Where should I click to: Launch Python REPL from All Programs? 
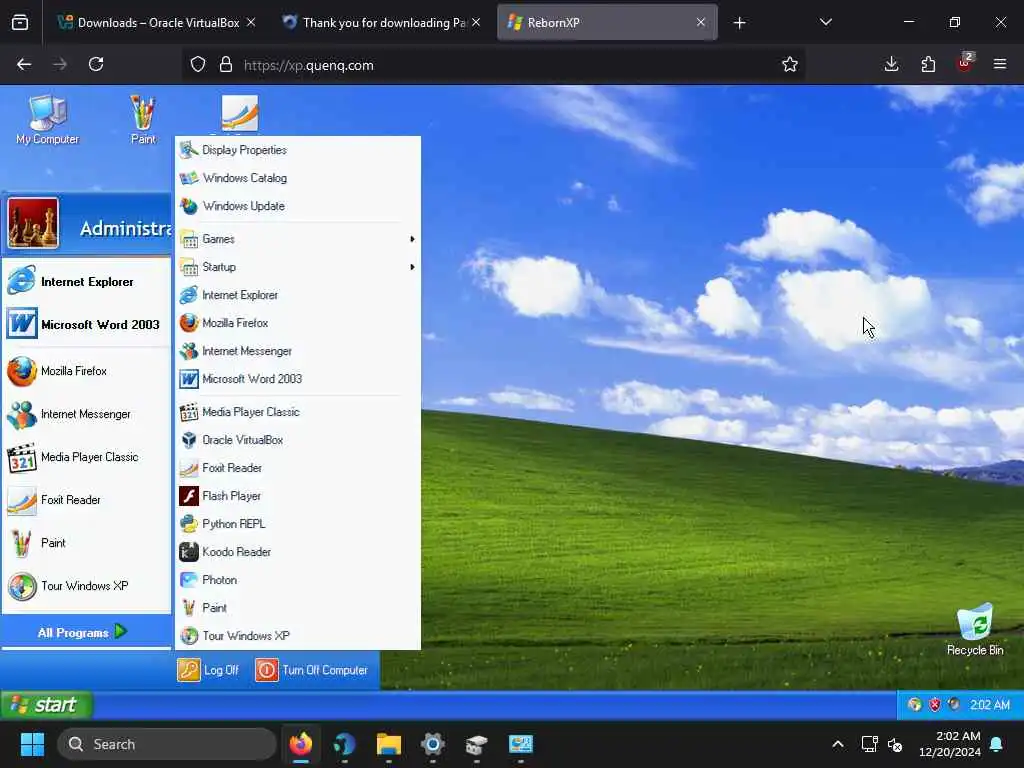(x=298, y=524)
